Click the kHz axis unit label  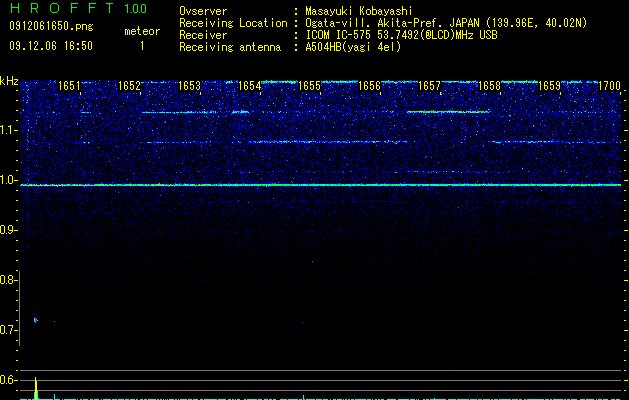[x=9, y=81]
